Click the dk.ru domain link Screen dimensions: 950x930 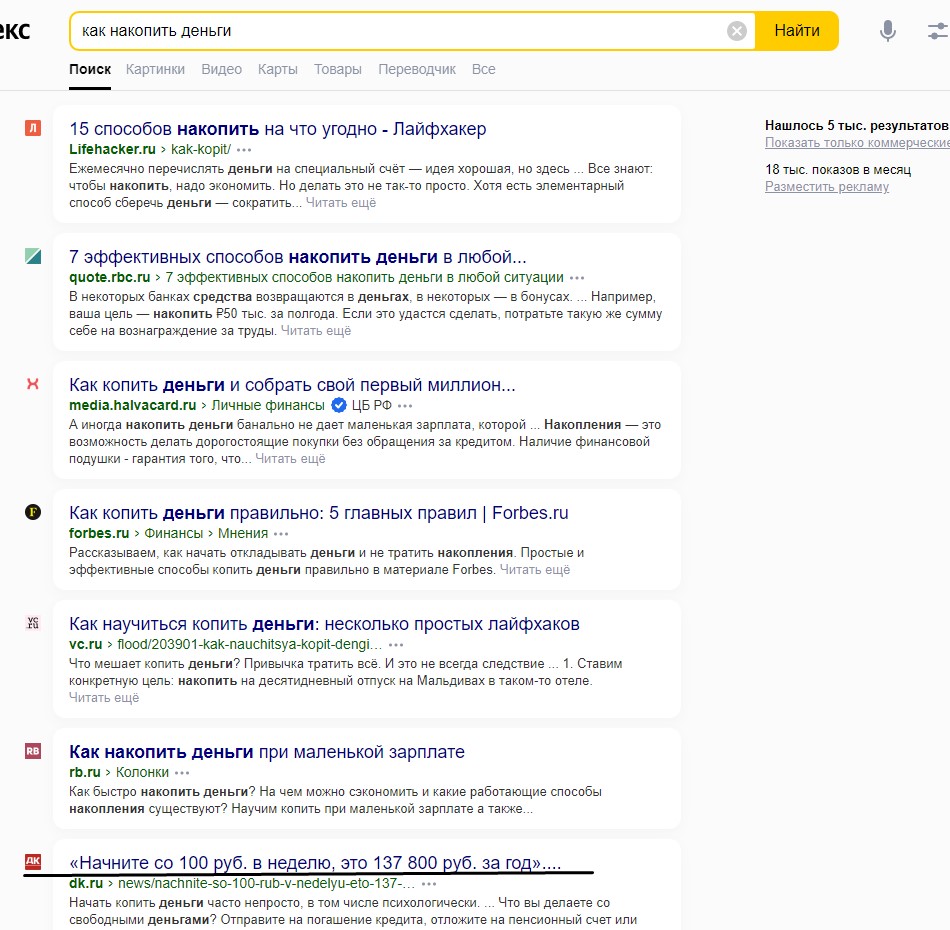point(86,883)
